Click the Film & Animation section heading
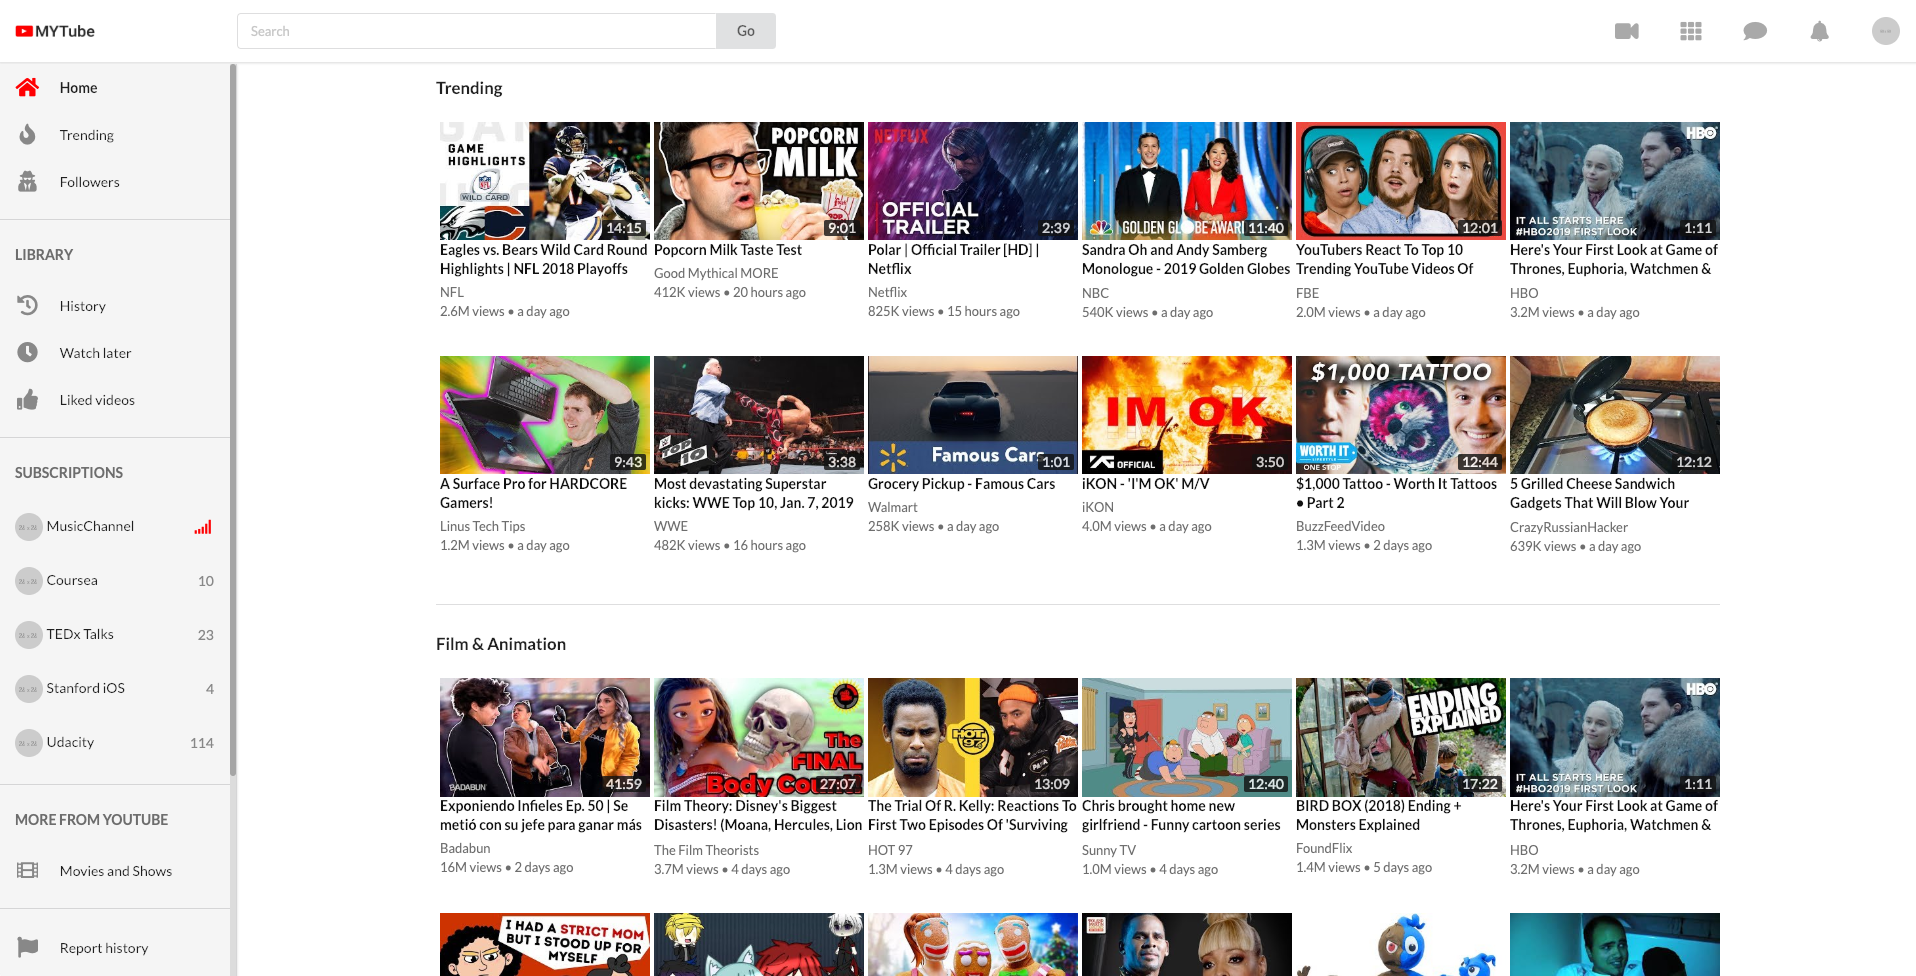This screenshot has width=1916, height=976. [501, 644]
